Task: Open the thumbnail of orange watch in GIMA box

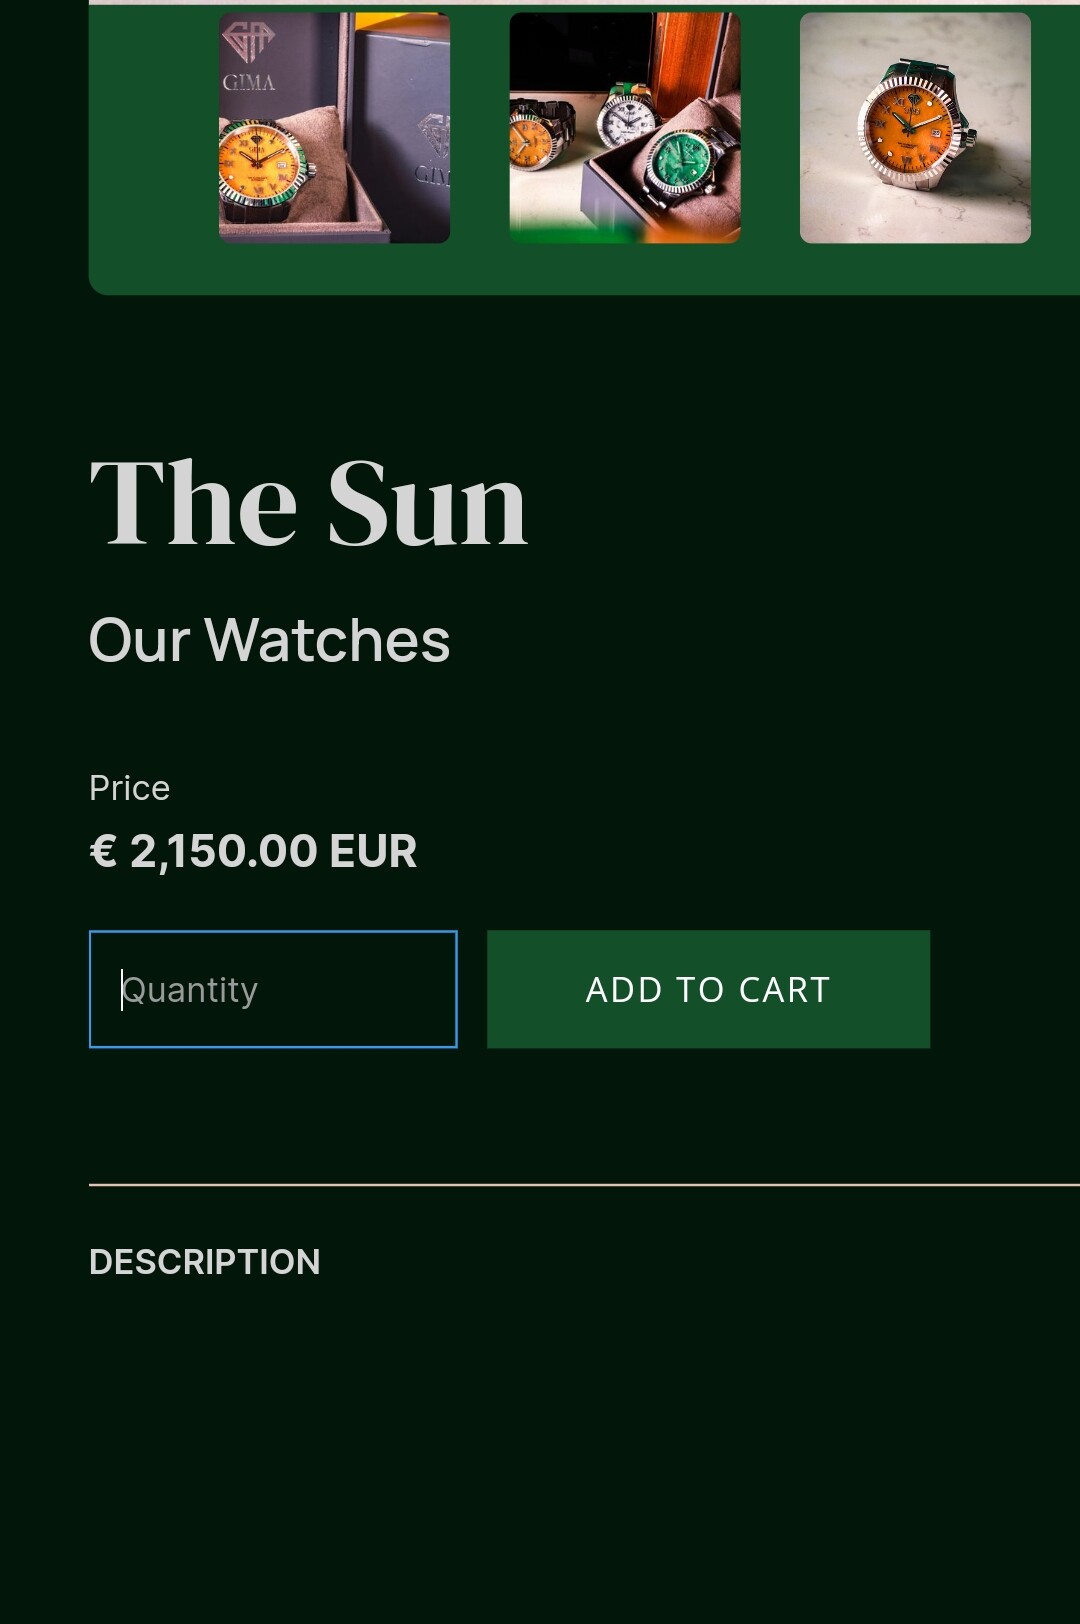Action: 334,128
